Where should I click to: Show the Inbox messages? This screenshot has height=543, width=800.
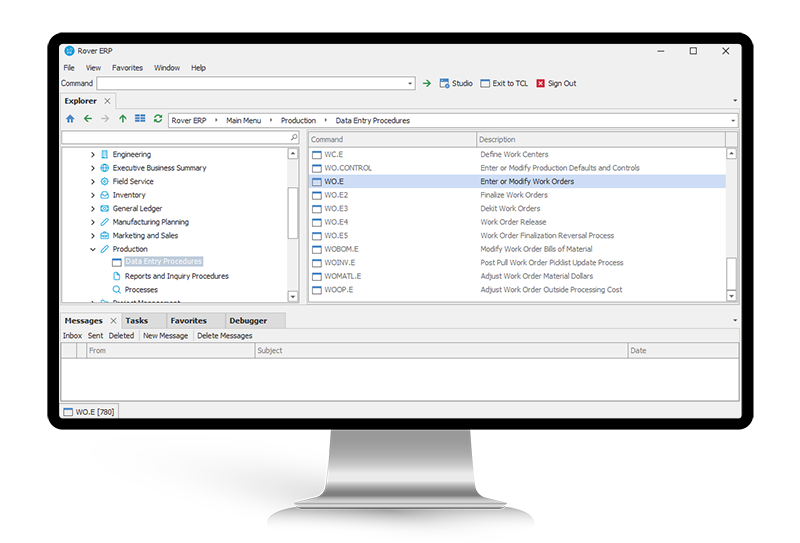(72, 336)
